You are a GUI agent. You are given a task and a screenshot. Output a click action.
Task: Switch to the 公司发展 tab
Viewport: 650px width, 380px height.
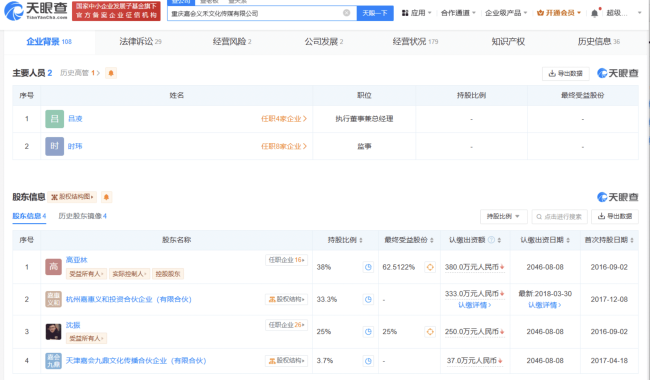tap(324, 41)
